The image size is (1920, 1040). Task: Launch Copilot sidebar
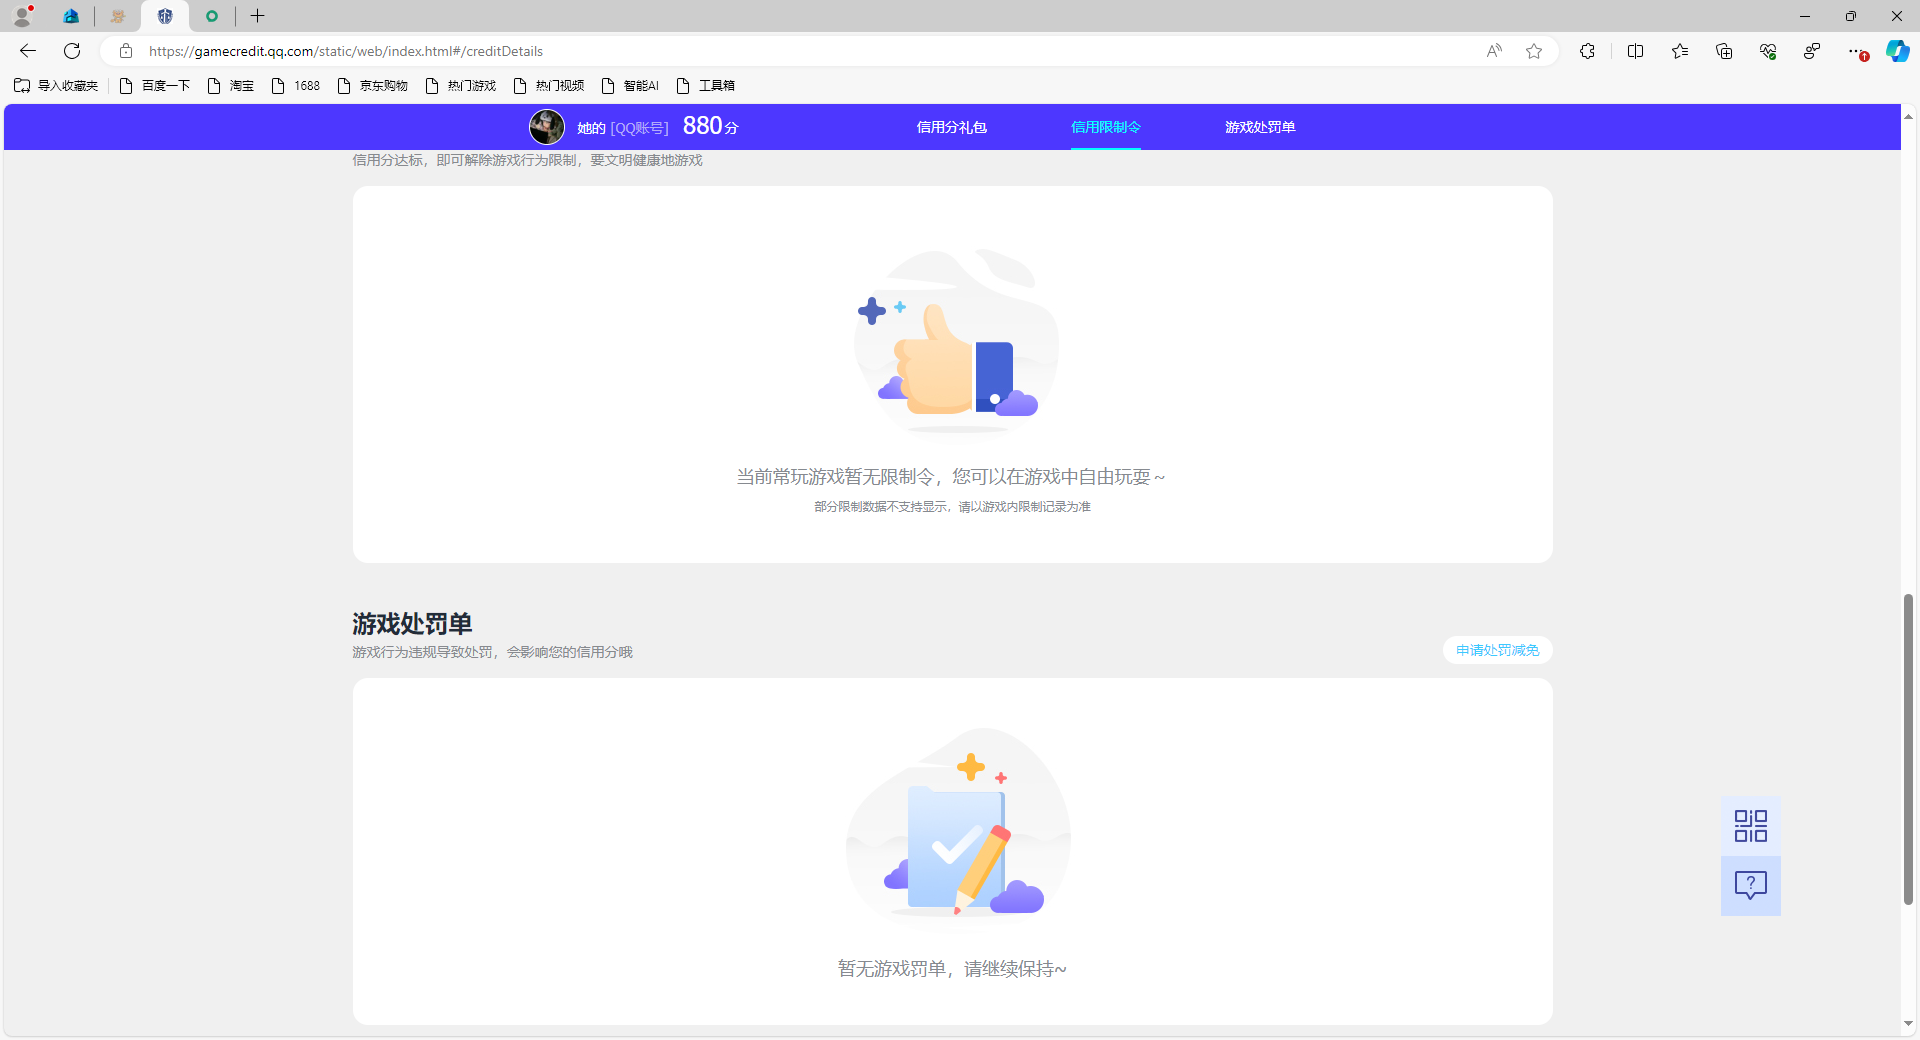coord(1897,51)
